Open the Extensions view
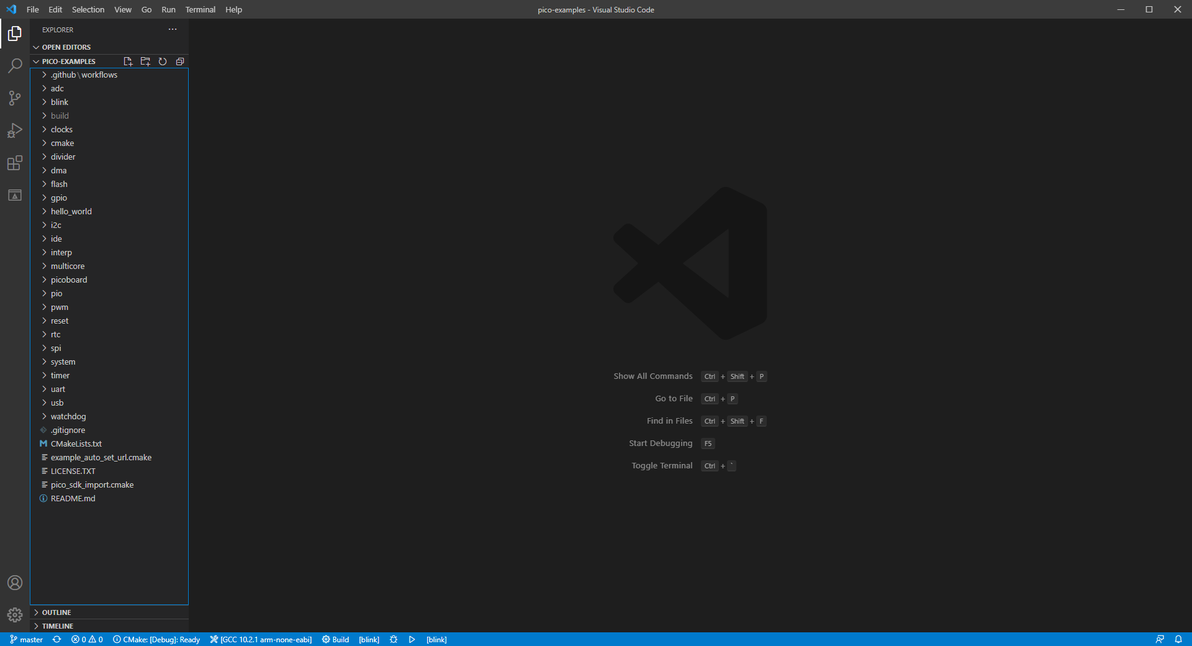1192x646 pixels. (14, 163)
